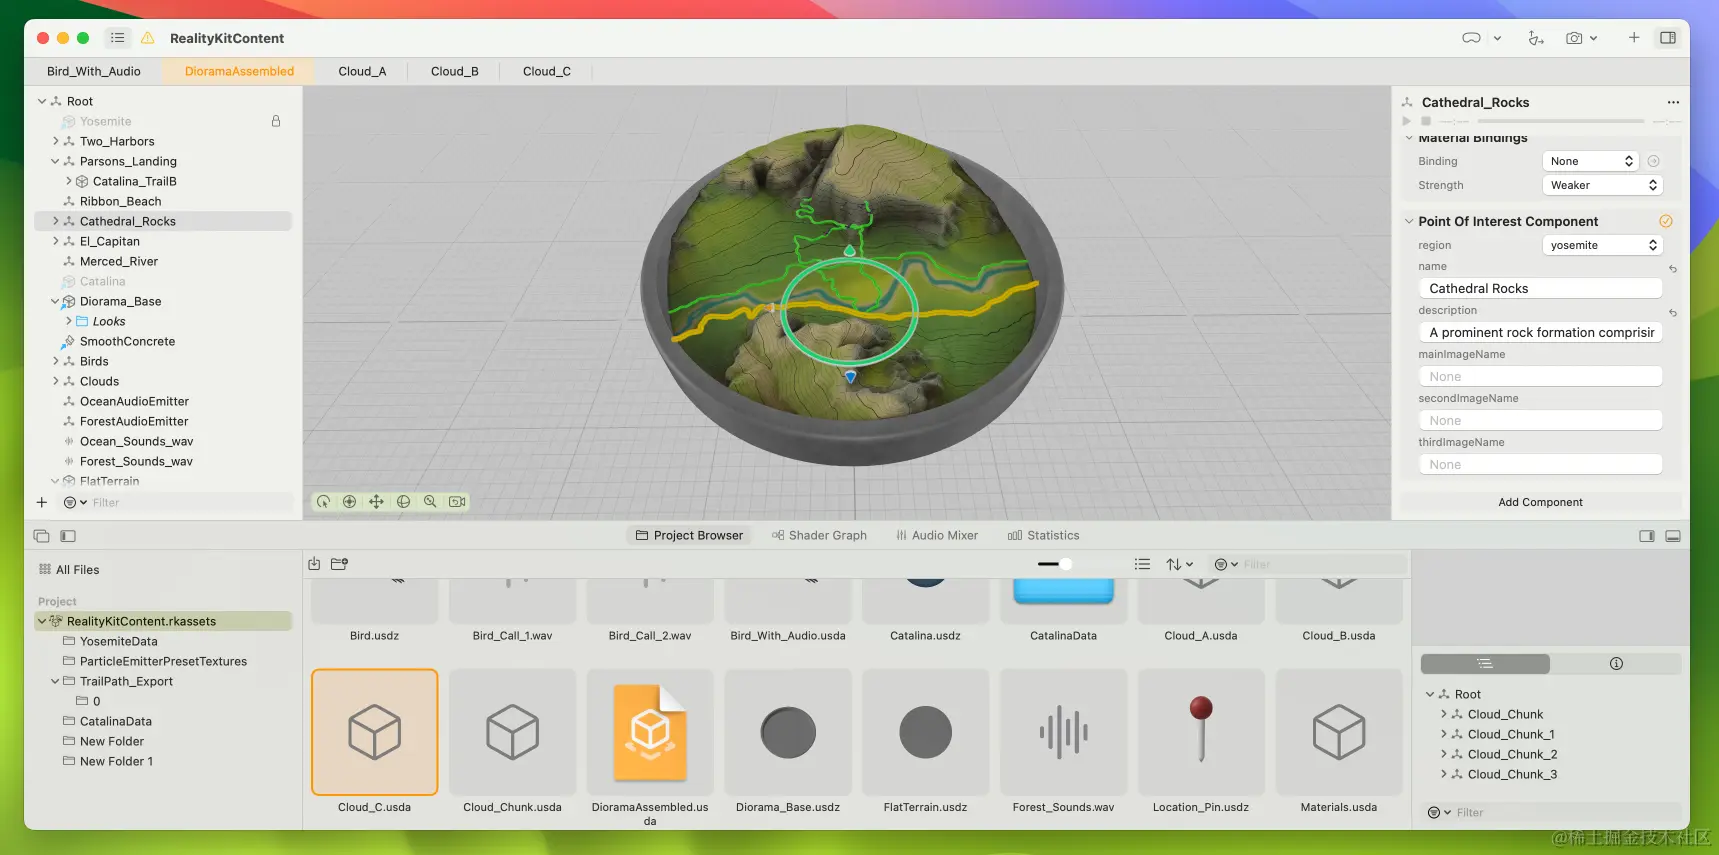Select the add-pin tool in viewport toolbar

(x=349, y=502)
